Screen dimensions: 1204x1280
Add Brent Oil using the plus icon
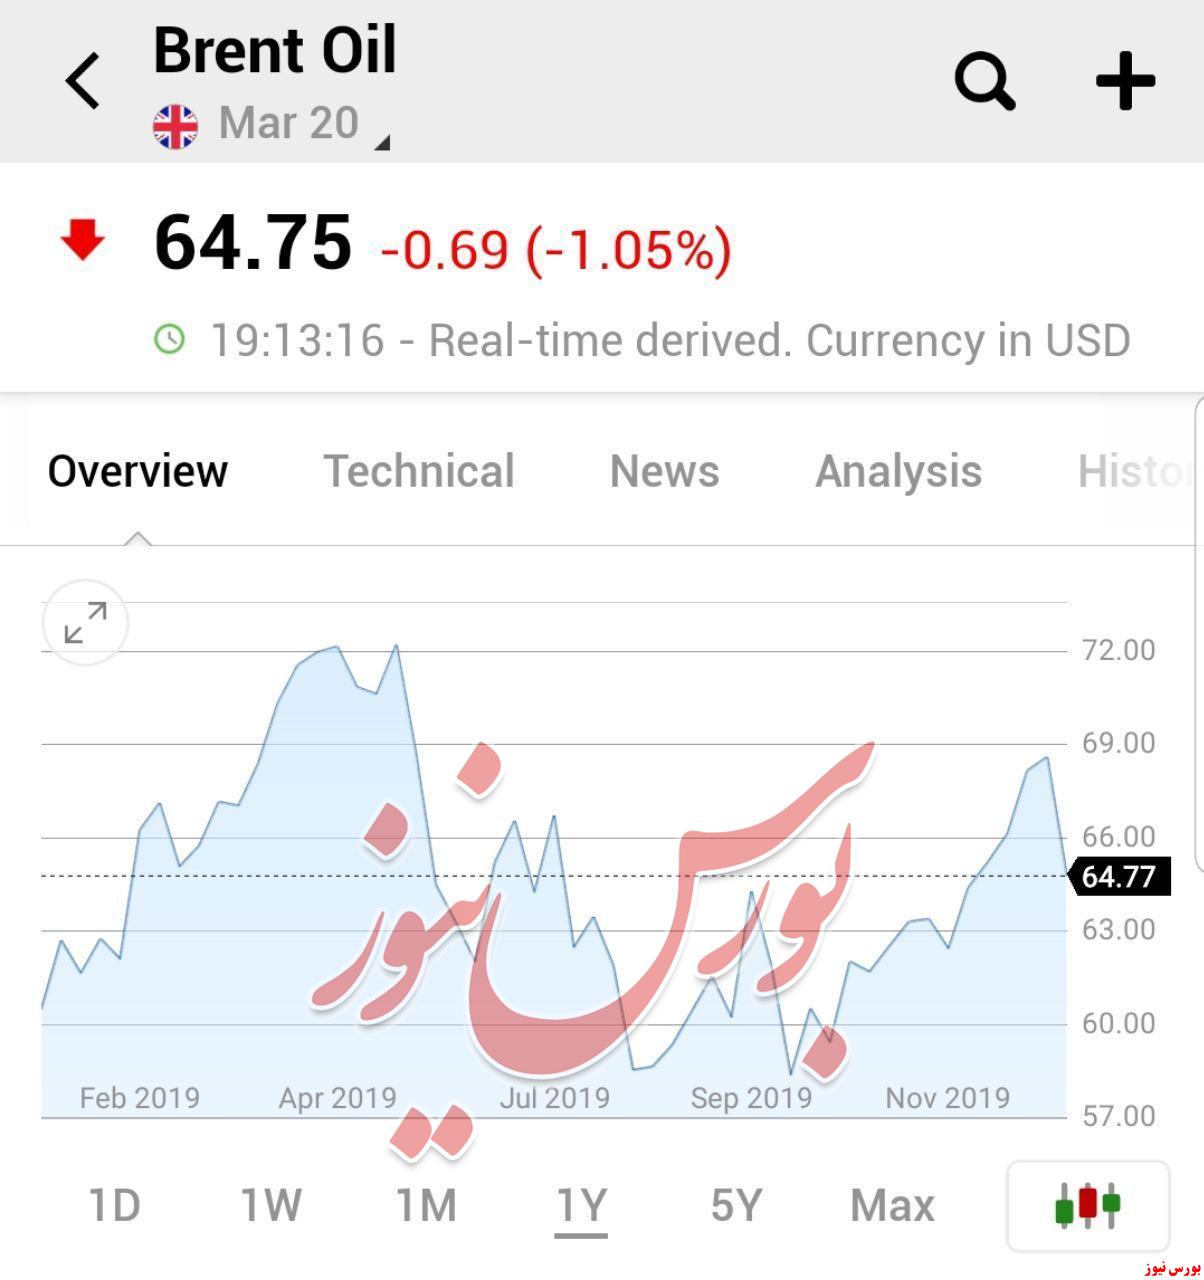click(1125, 81)
